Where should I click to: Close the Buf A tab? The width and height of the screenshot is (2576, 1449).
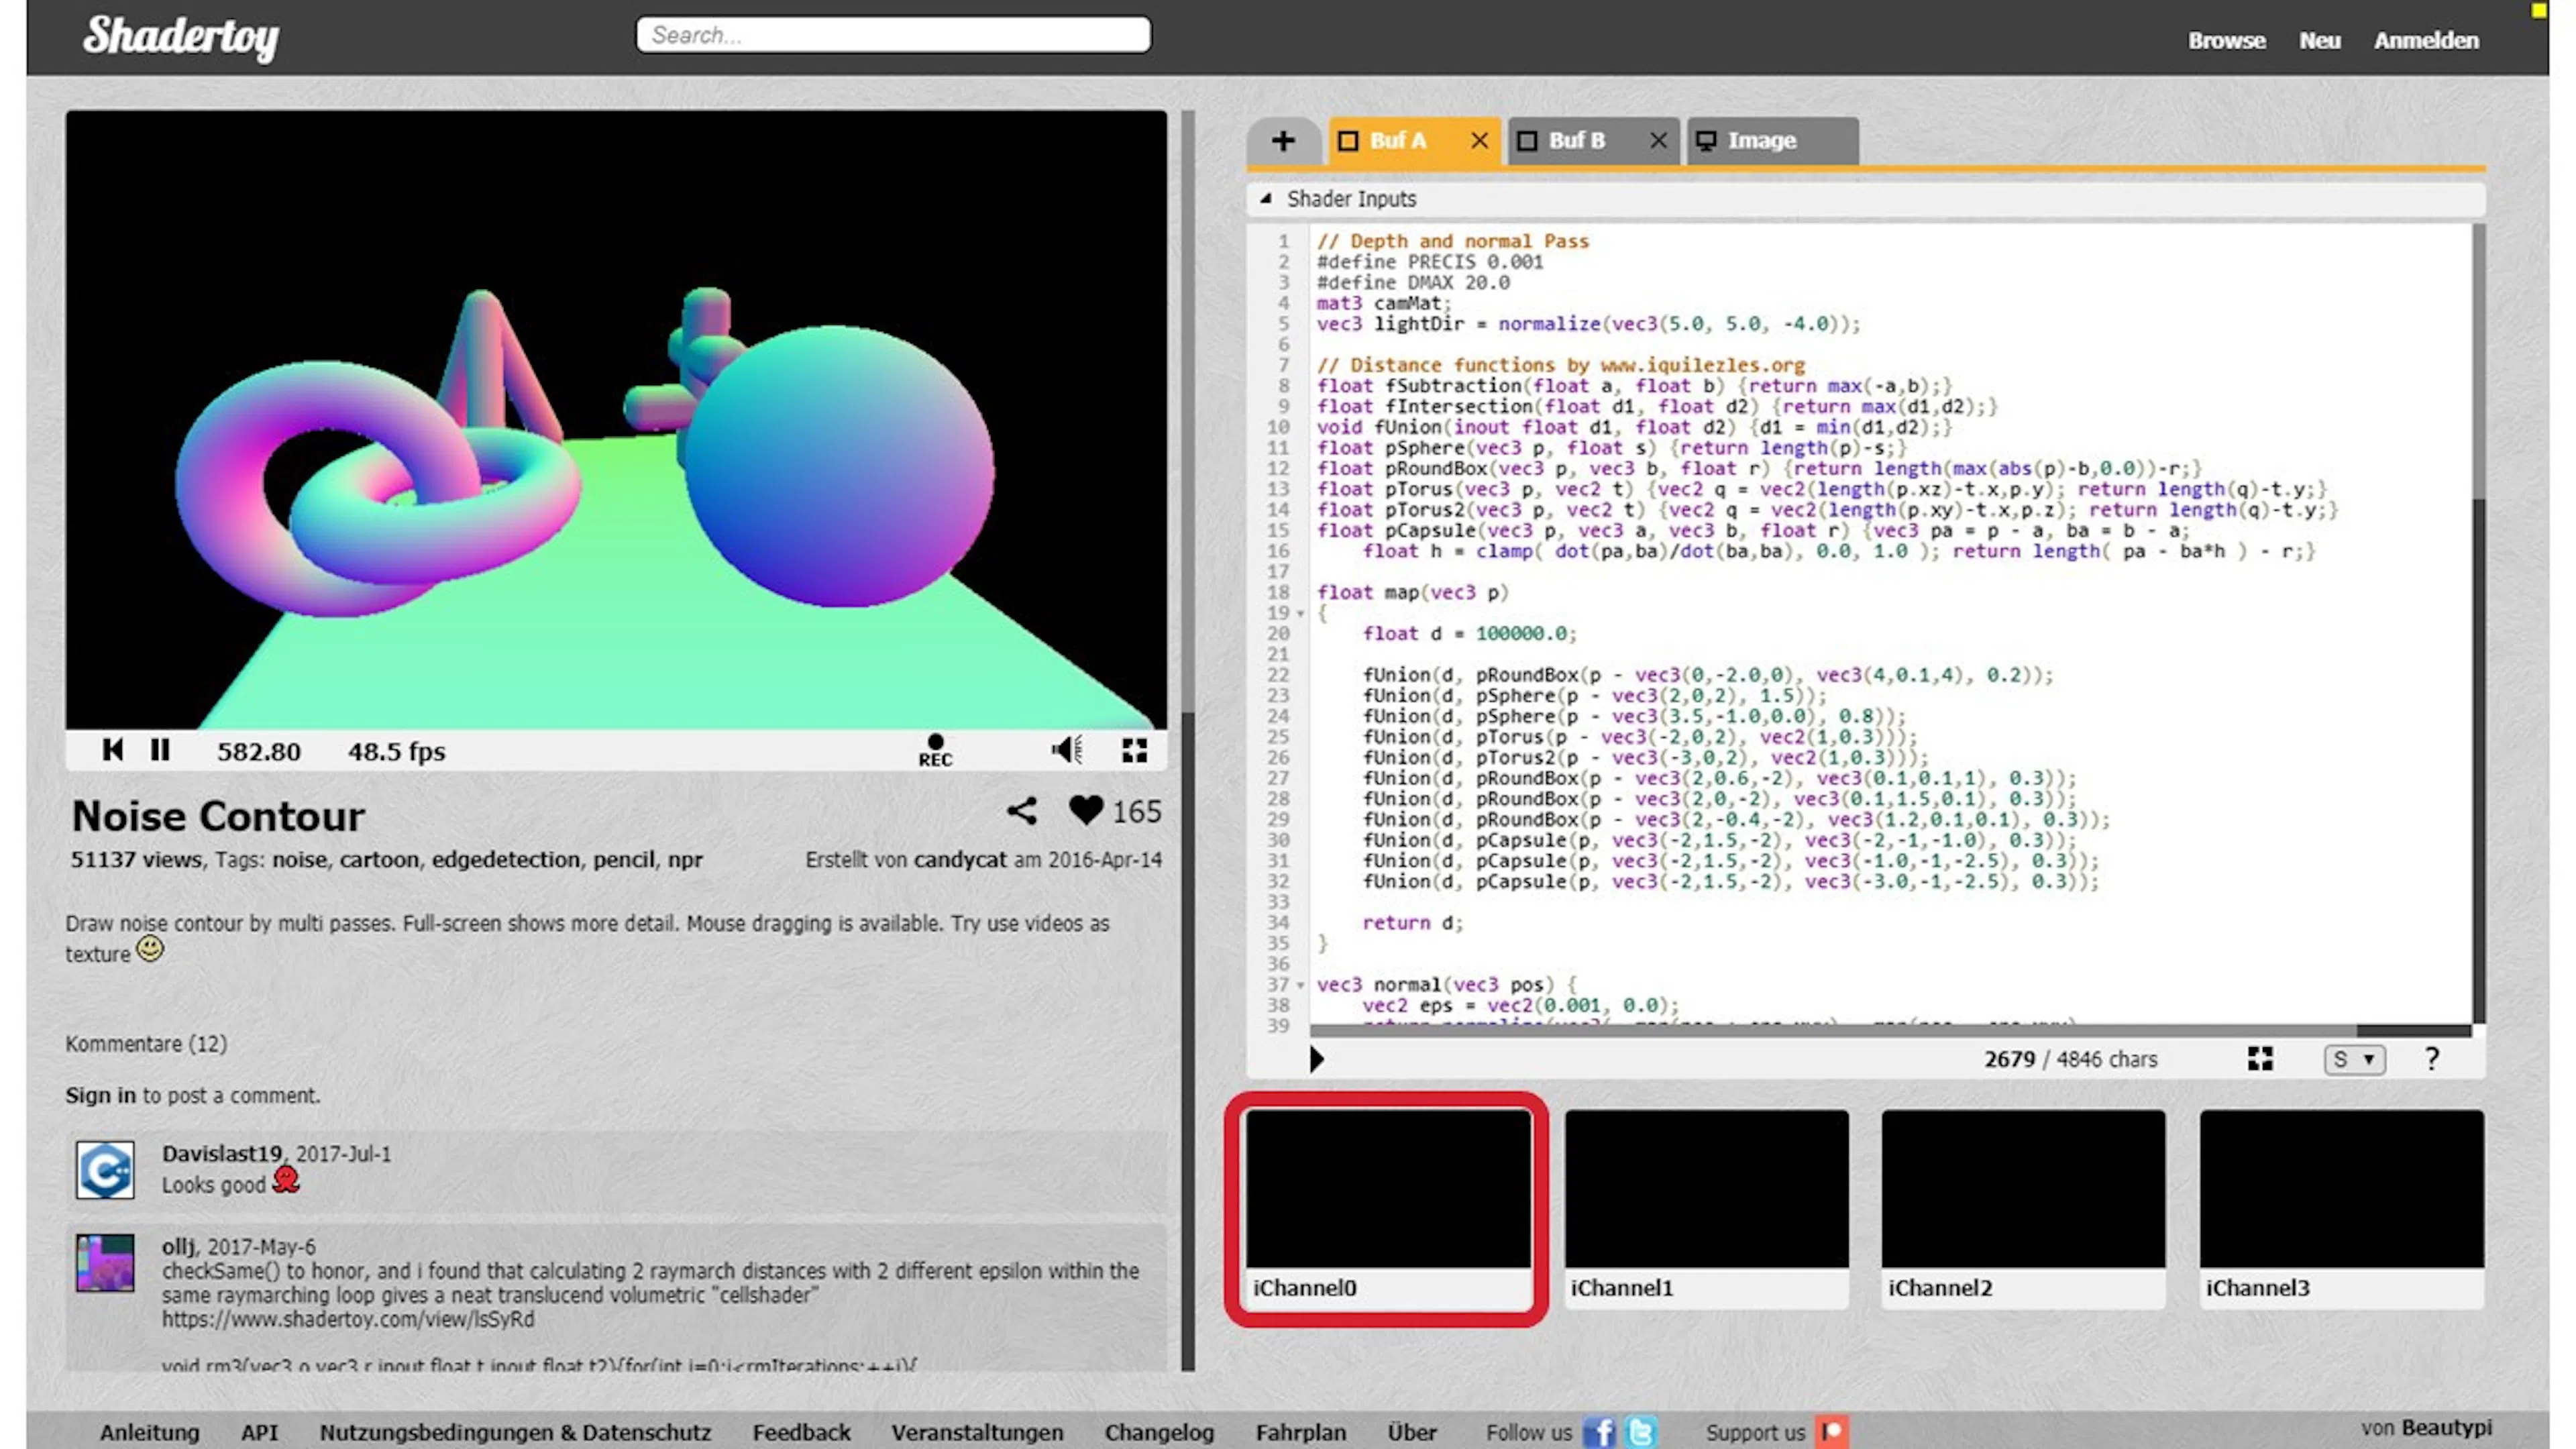(x=1479, y=141)
